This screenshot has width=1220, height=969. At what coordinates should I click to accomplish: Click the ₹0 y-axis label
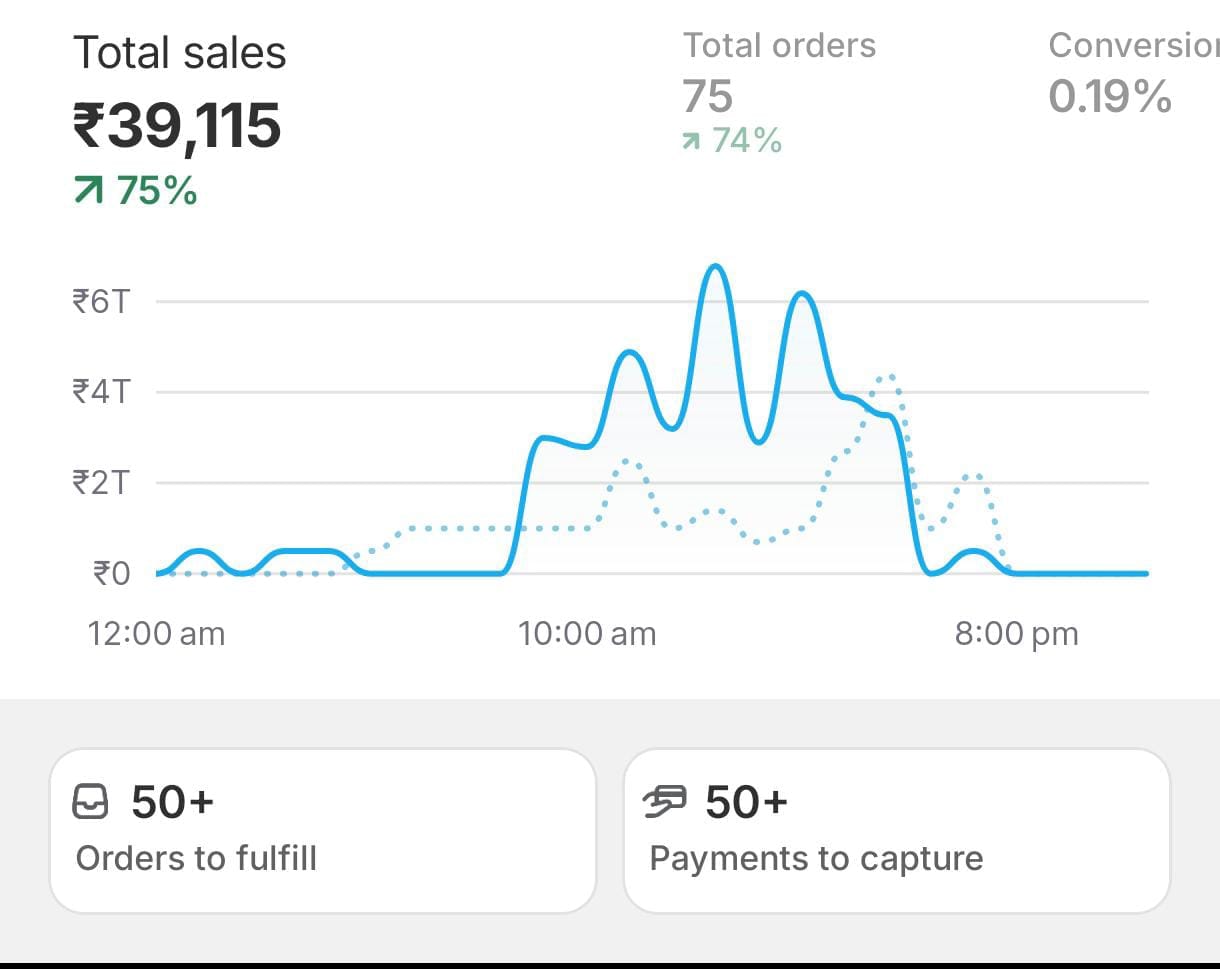(111, 574)
